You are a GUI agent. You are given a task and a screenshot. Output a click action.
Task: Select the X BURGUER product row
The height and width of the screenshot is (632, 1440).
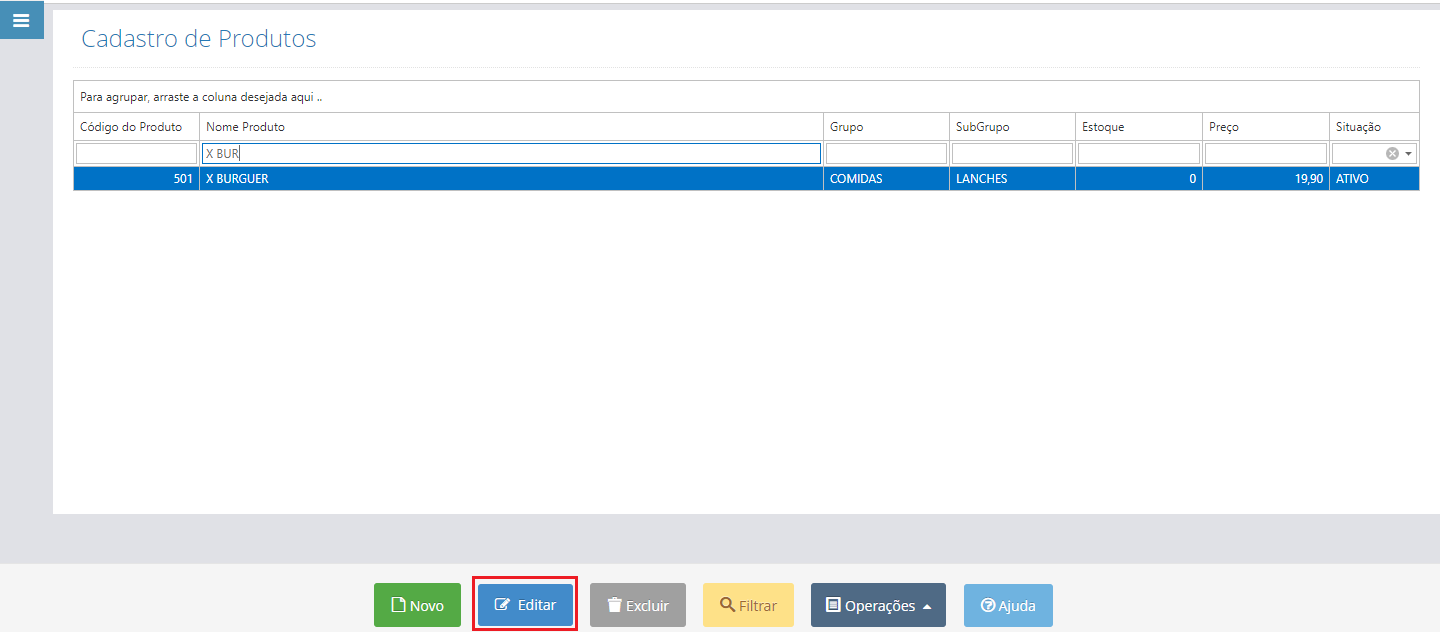click(746, 179)
